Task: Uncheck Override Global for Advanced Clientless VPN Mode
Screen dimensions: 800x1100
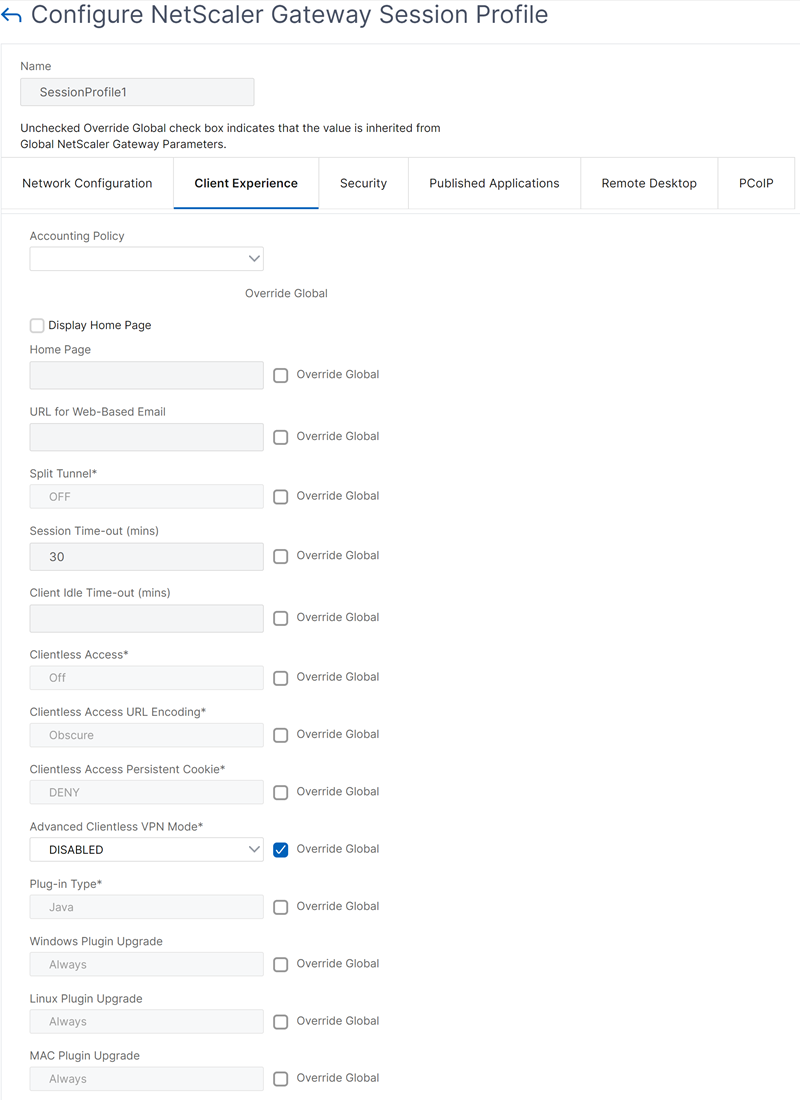Action: coord(281,850)
